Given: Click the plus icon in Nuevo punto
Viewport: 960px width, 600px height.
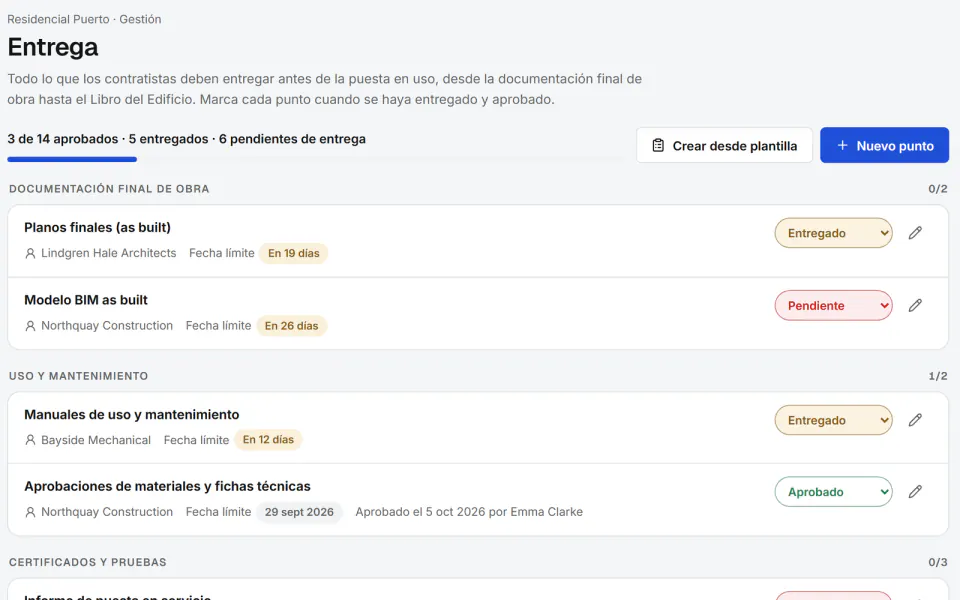Looking at the screenshot, I should [842, 145].
